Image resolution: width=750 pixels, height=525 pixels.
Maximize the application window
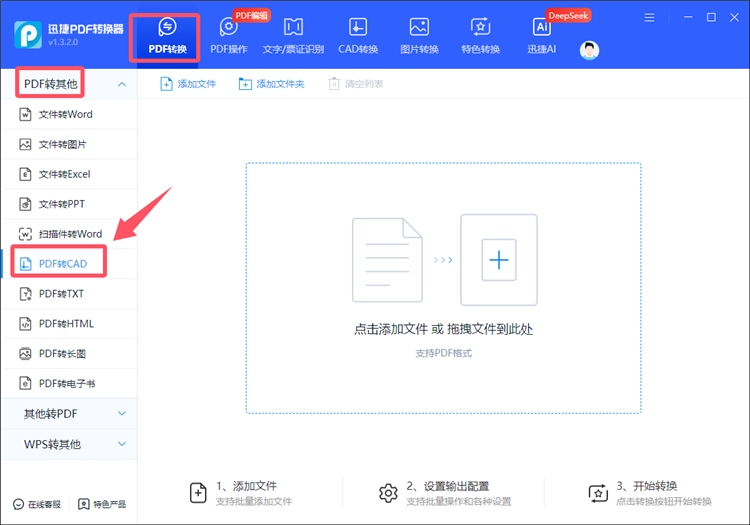coord(711,17)
